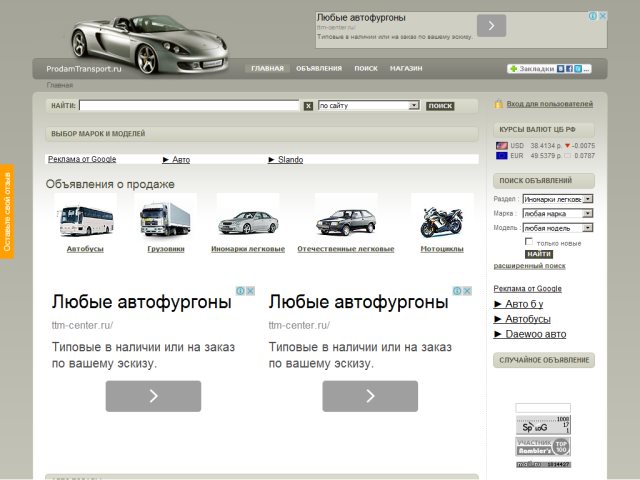The width and height of the screenshot is (640, 480).
Task: Open the silver foreign car picture
Action: [x=248, y=222]
